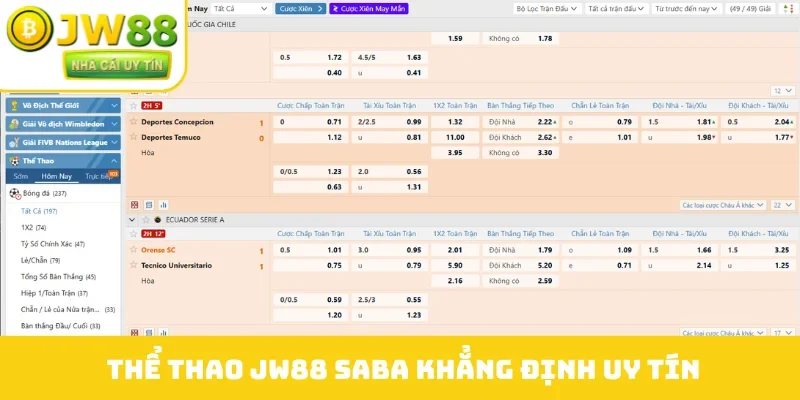Pick draw odds 3.95 for Chile match
This screenshot has width=800, height=400.
click(455, 153)
